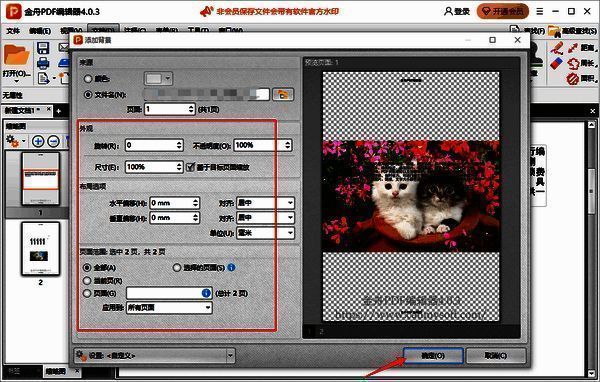600x382 pixels.
Task: Open thumbnail panel gear options
Action: (13, 141)
